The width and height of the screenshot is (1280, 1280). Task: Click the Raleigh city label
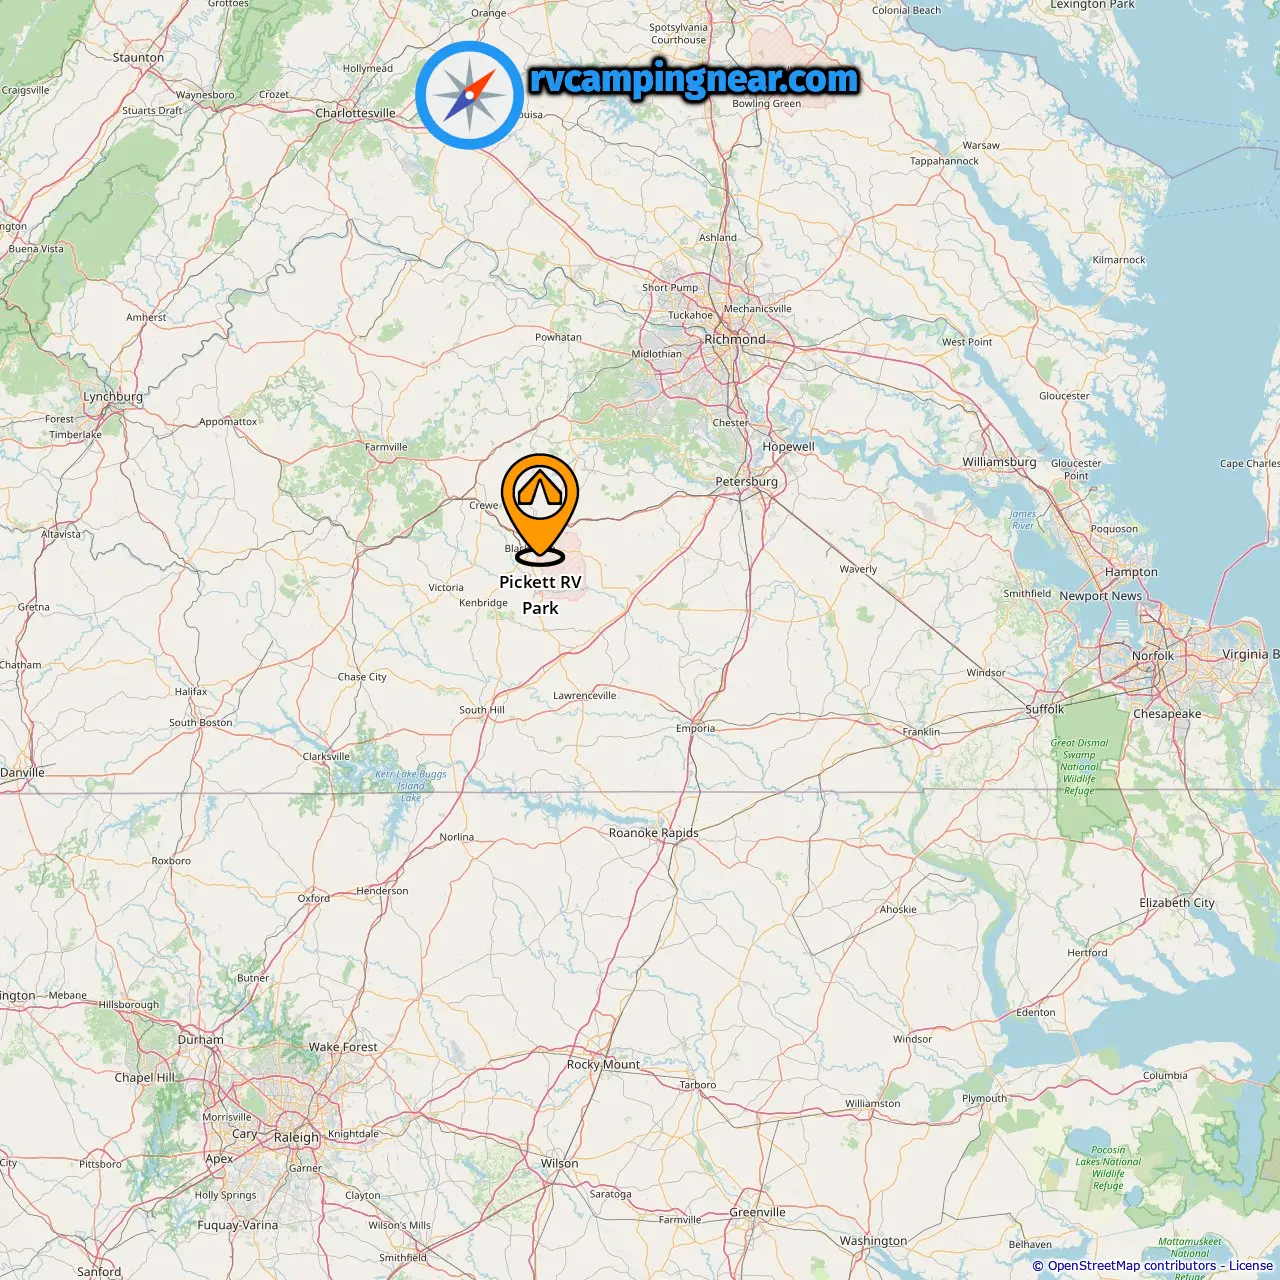point(296,1137)
